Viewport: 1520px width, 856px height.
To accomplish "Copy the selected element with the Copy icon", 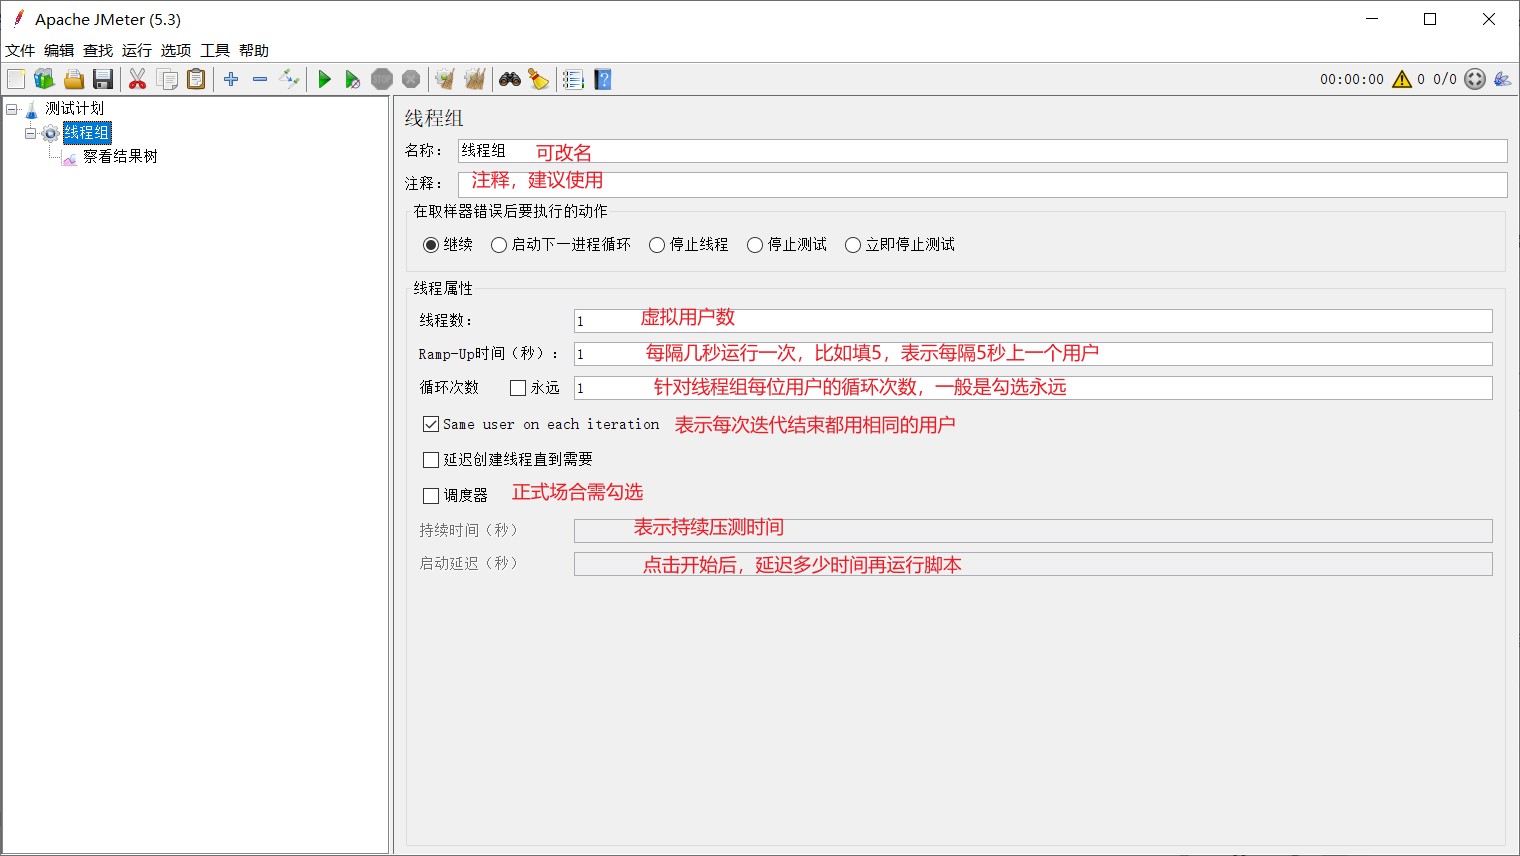I will [167, 79].
